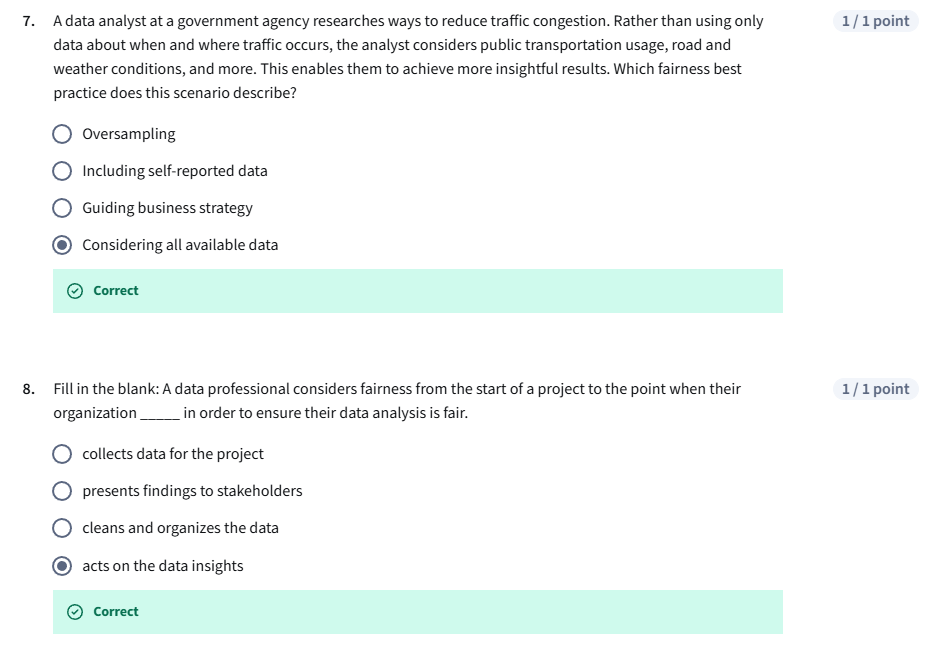
Task: Pick 'cleans and organizes the data' radio button
Action: (62, 528)
